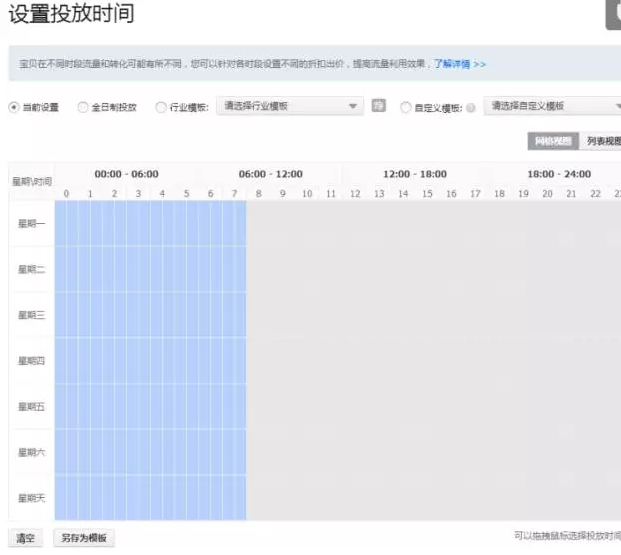Click the icon next to industry template dropdown
Image resolution: width=621 pixels, height=555 pixels.
tap(379, 106)
